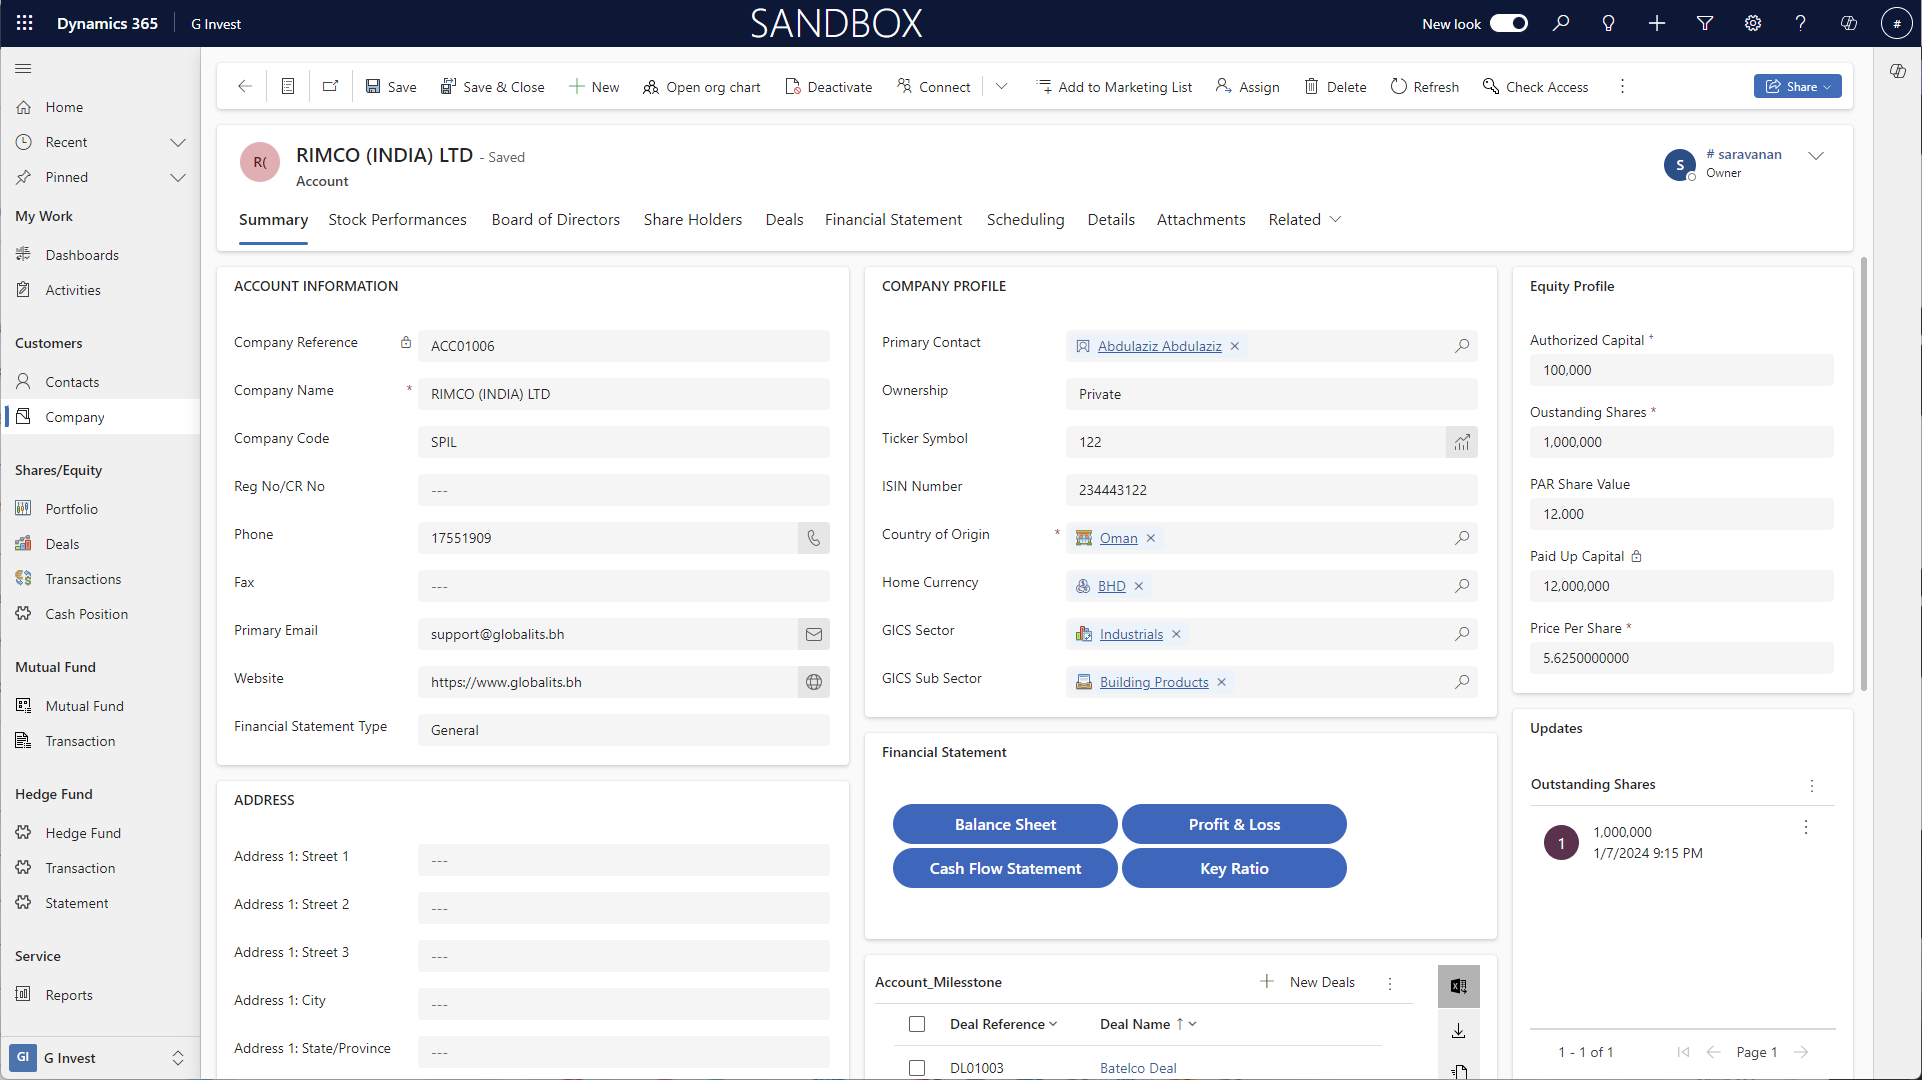Viewport: 1922px width, 1080px height.
Task: Click the phone call icon beside Phone field
Action: point(814,538)
